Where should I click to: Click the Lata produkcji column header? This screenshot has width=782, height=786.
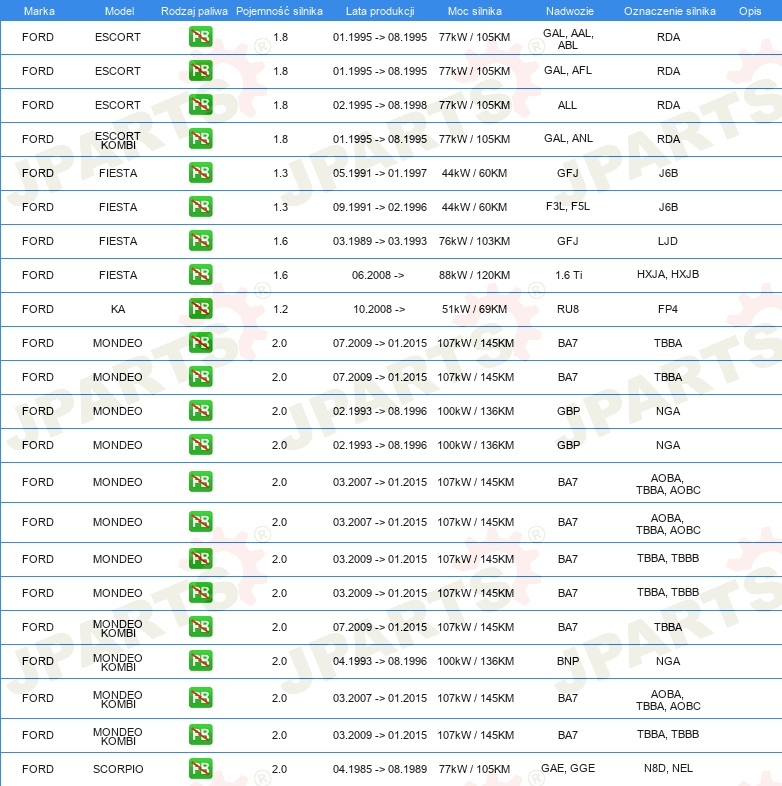[380, 11]
